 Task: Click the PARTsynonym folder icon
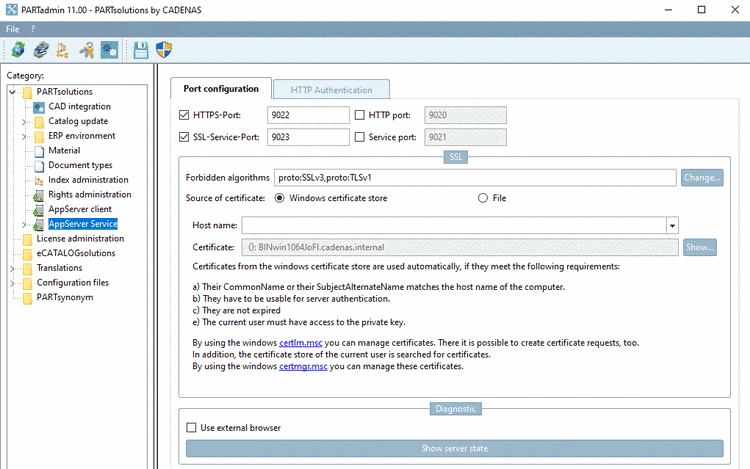pos(28,298)
